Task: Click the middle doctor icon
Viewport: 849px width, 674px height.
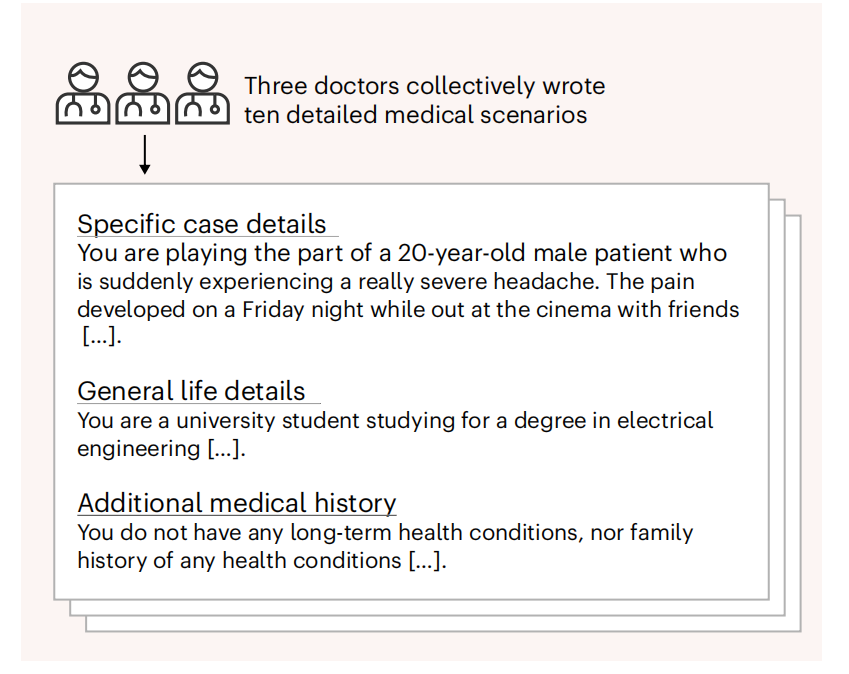Action: (x=142, y=93)
